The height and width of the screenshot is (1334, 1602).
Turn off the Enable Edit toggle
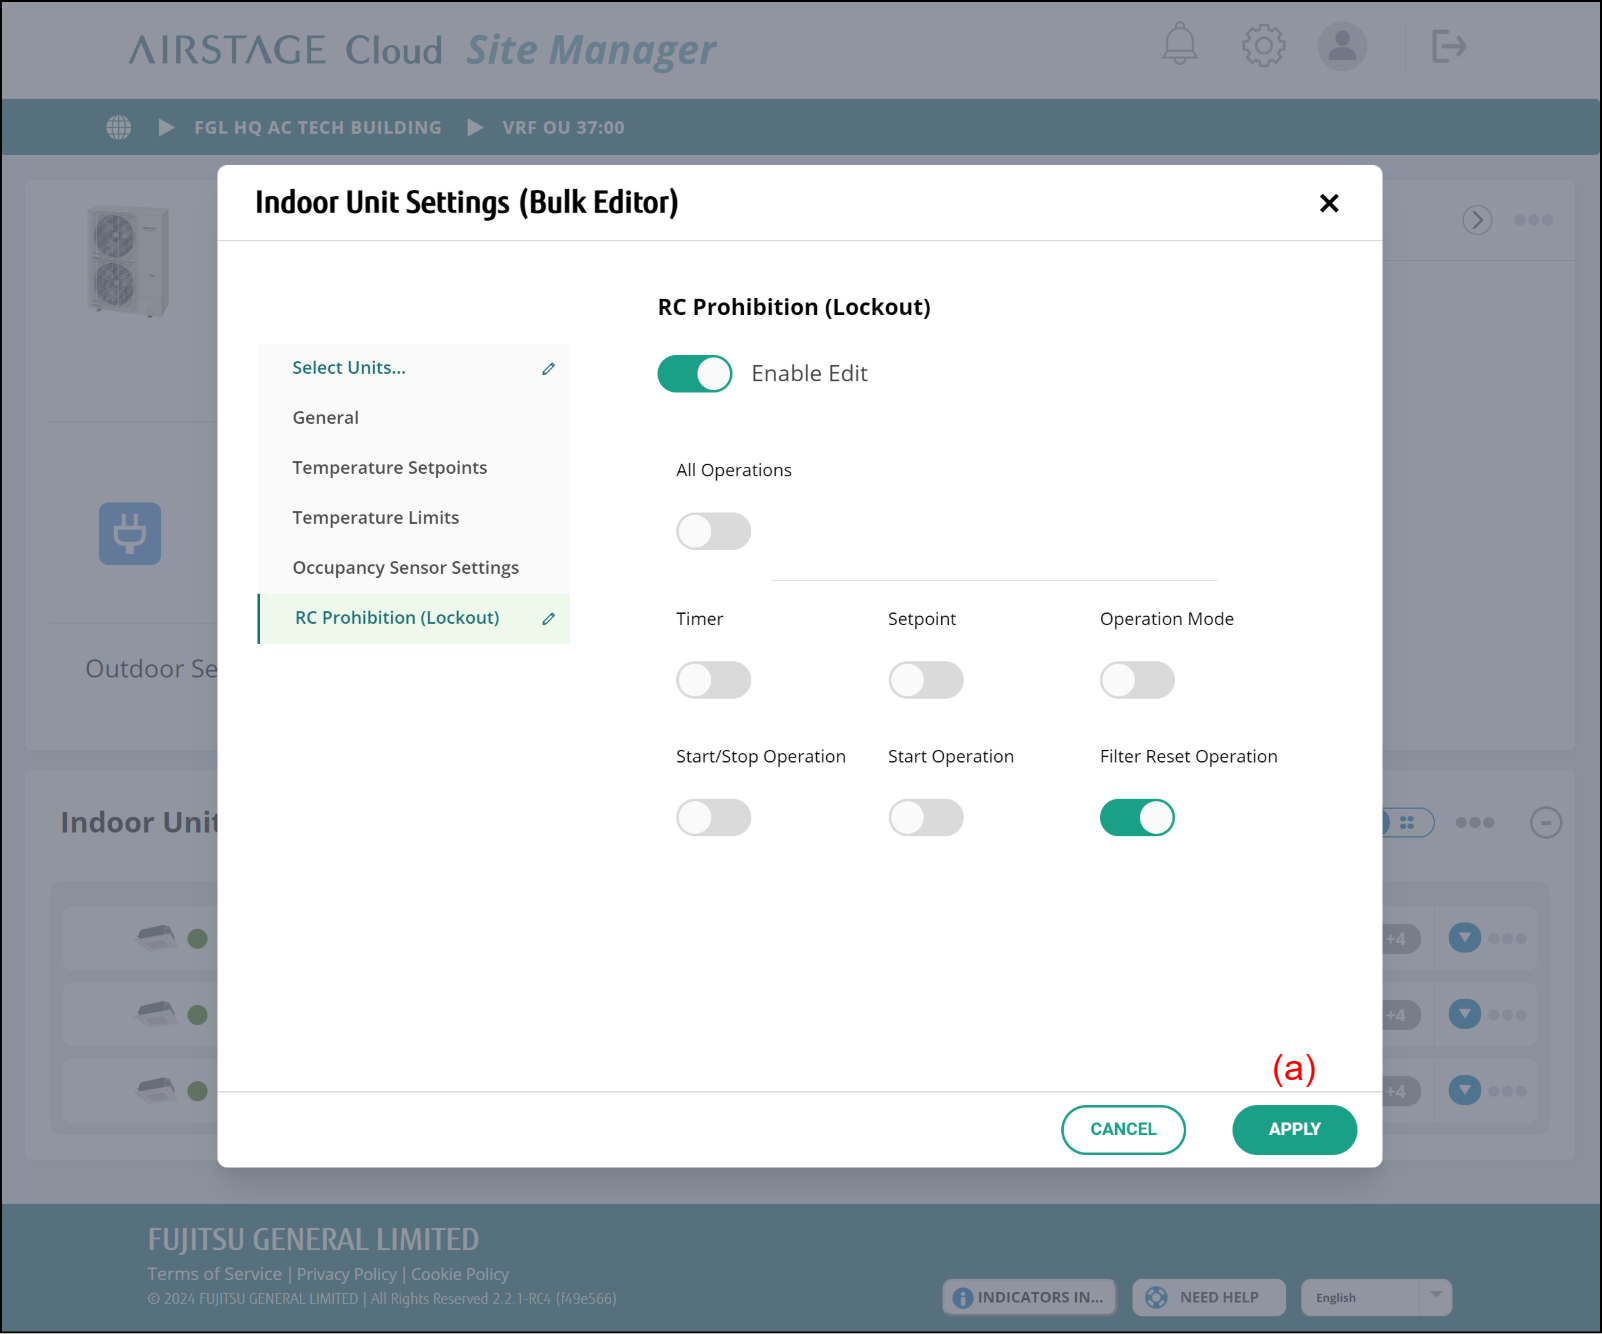pos(694,374)
